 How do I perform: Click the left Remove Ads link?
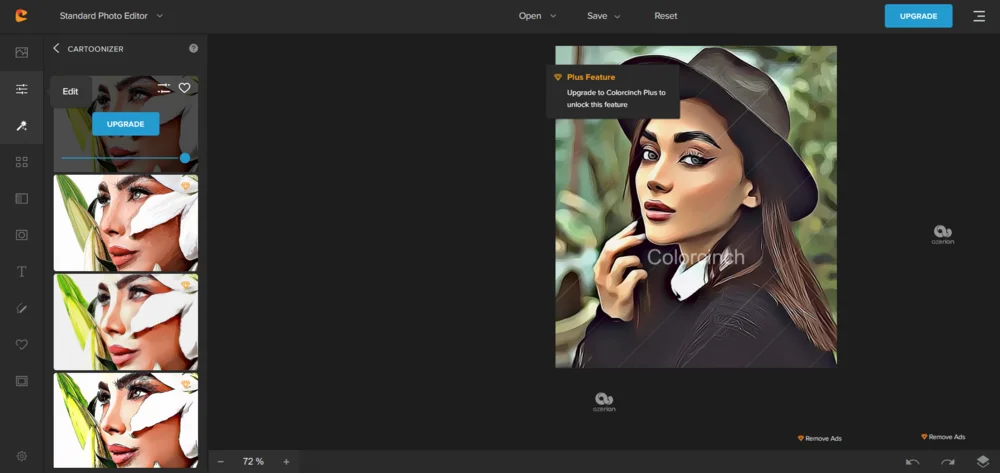(x=820, y=439)
